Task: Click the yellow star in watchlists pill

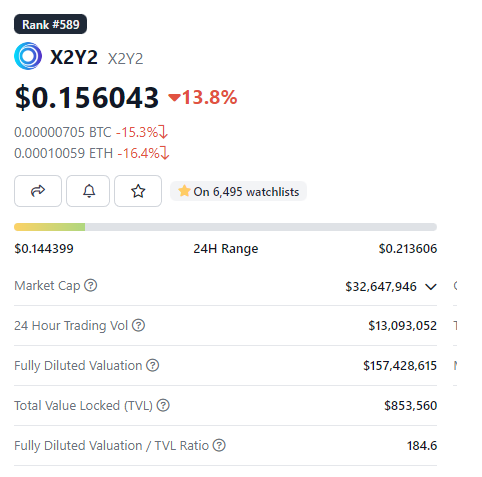Action: point(184,191)
